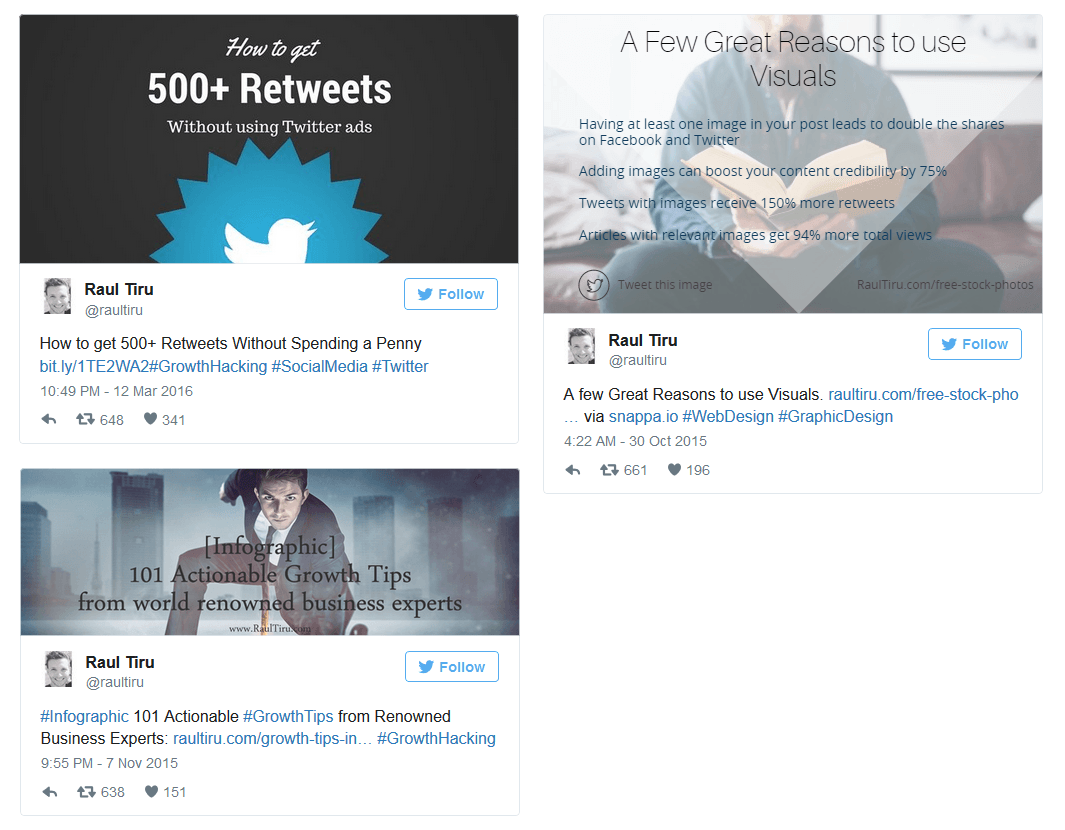Like the tweet with 341 likes

(x=150, y=419)
